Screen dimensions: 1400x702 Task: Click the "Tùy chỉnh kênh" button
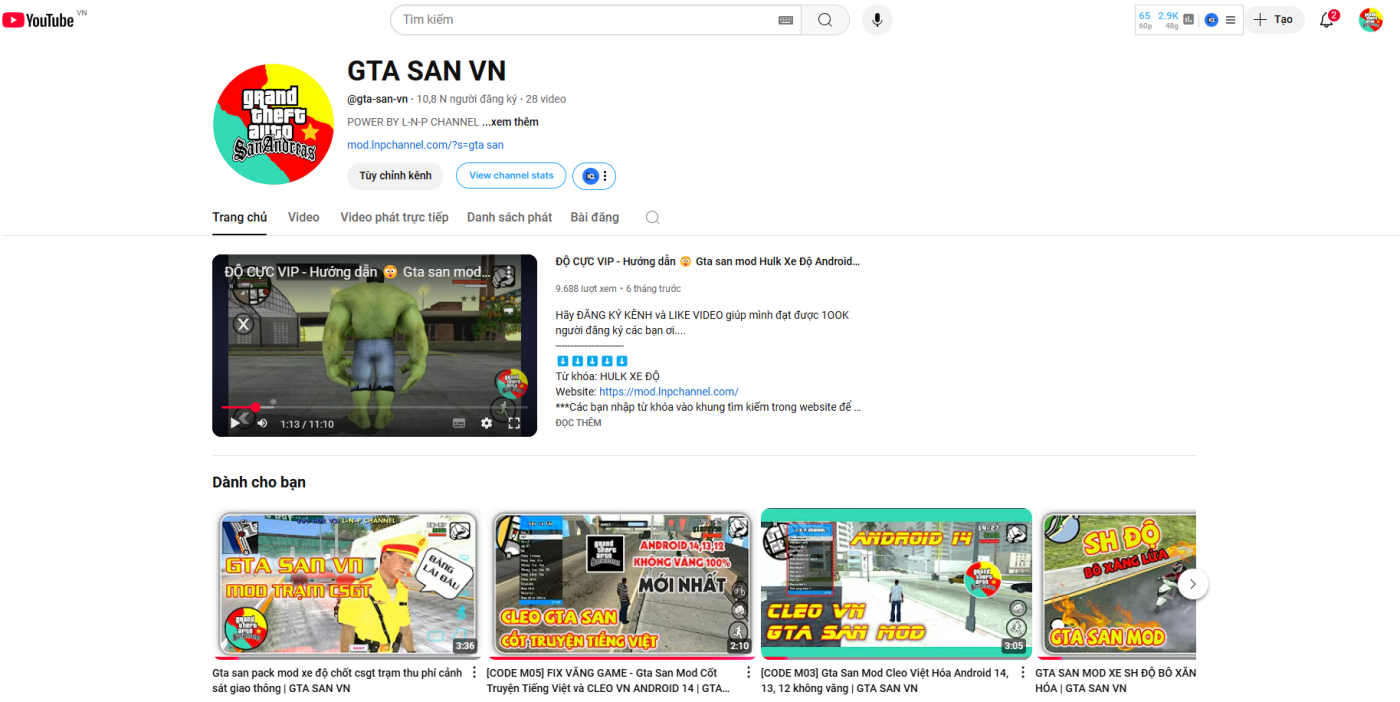395,176
